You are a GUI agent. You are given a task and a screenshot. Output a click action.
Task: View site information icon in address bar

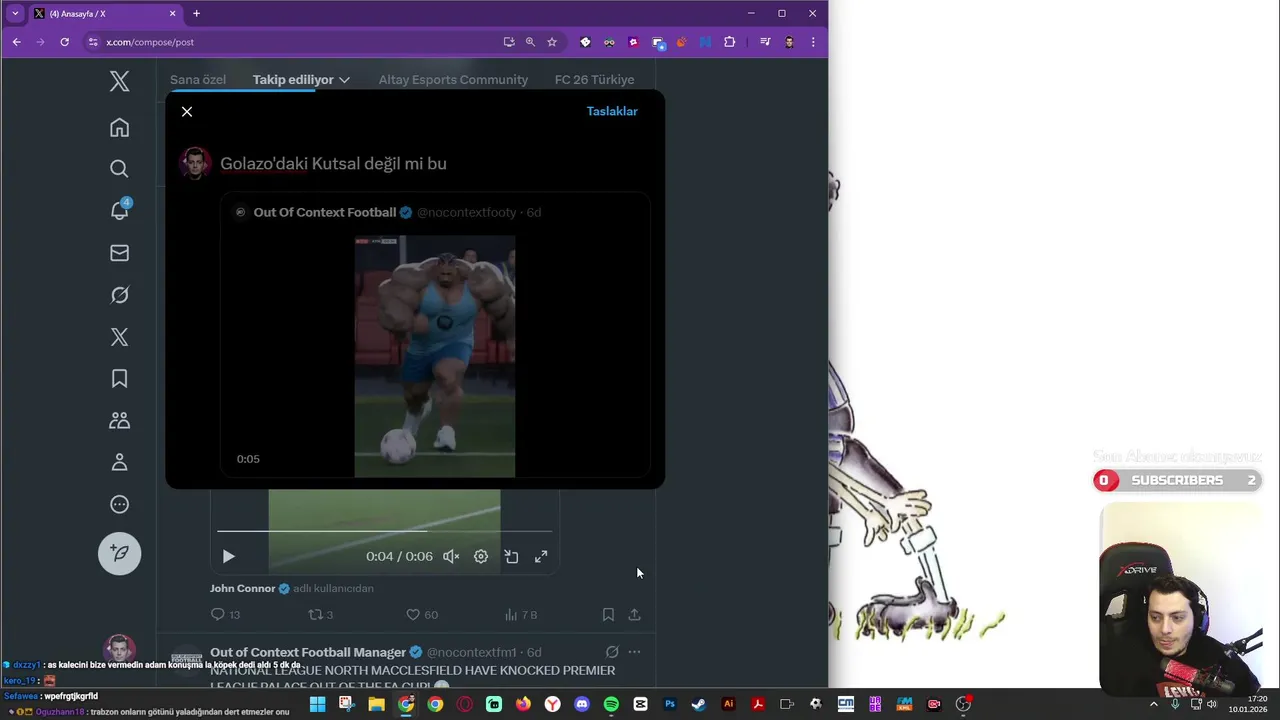[93, 42]
